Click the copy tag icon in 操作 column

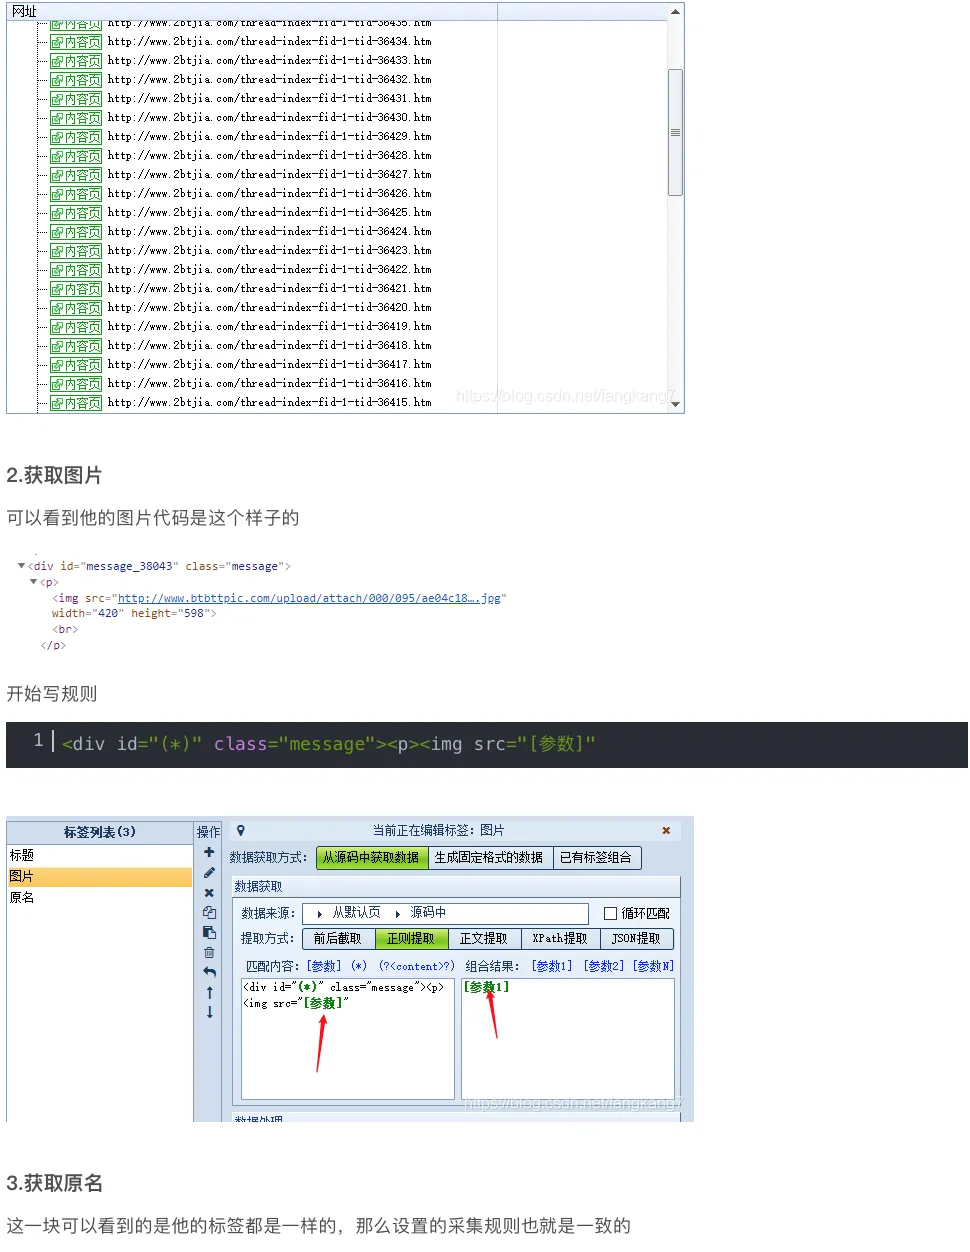[x=209, y=913]
